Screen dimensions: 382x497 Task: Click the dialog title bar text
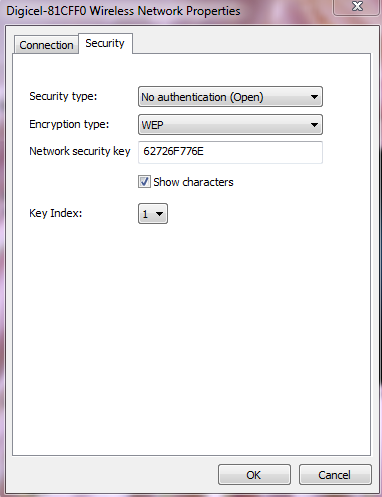pos(123,11)
